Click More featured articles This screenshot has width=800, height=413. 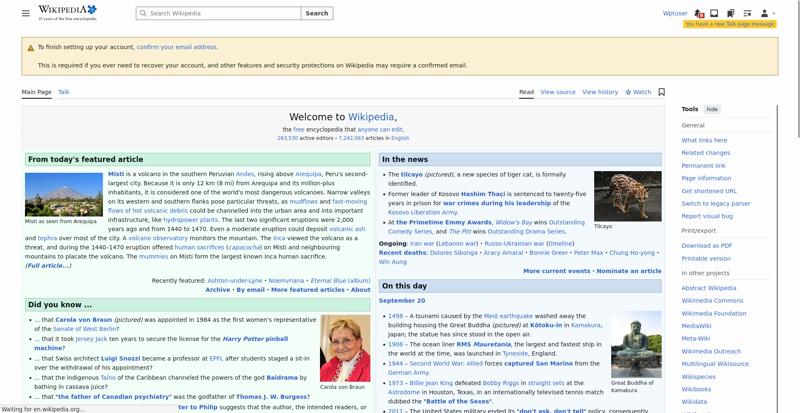[x=308, y=289]
